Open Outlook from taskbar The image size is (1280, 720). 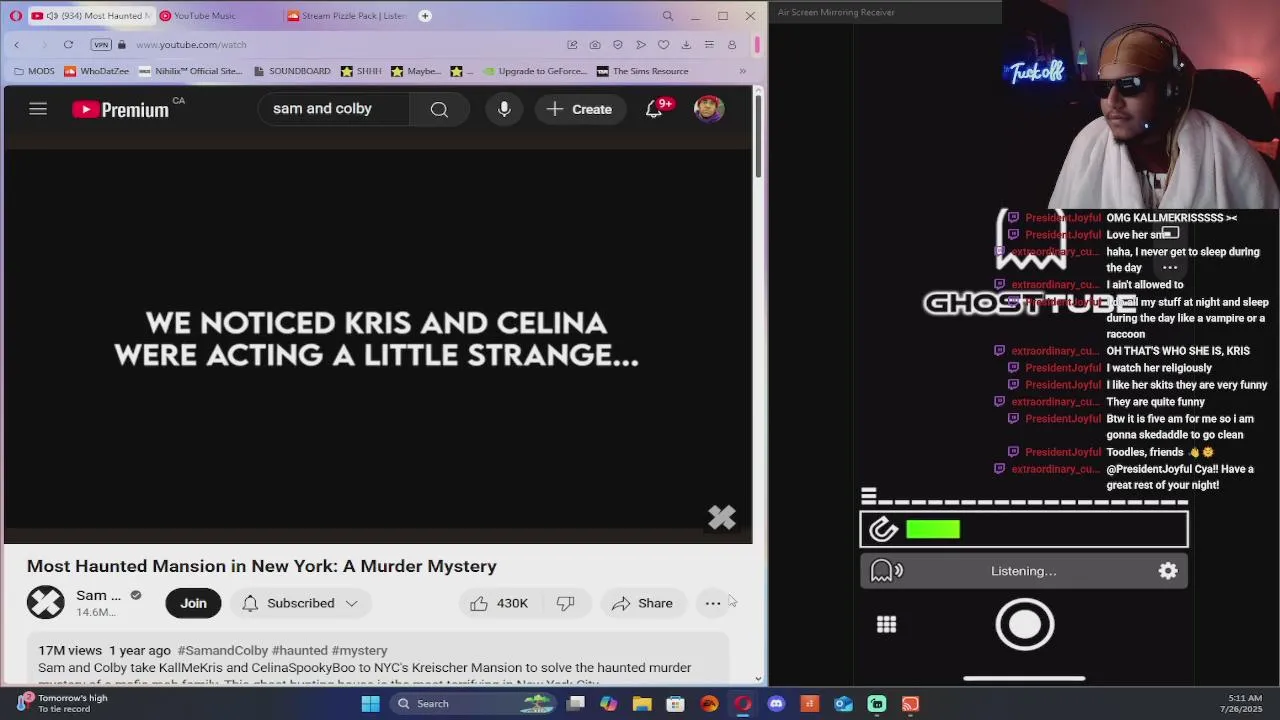tap(843, 704)
